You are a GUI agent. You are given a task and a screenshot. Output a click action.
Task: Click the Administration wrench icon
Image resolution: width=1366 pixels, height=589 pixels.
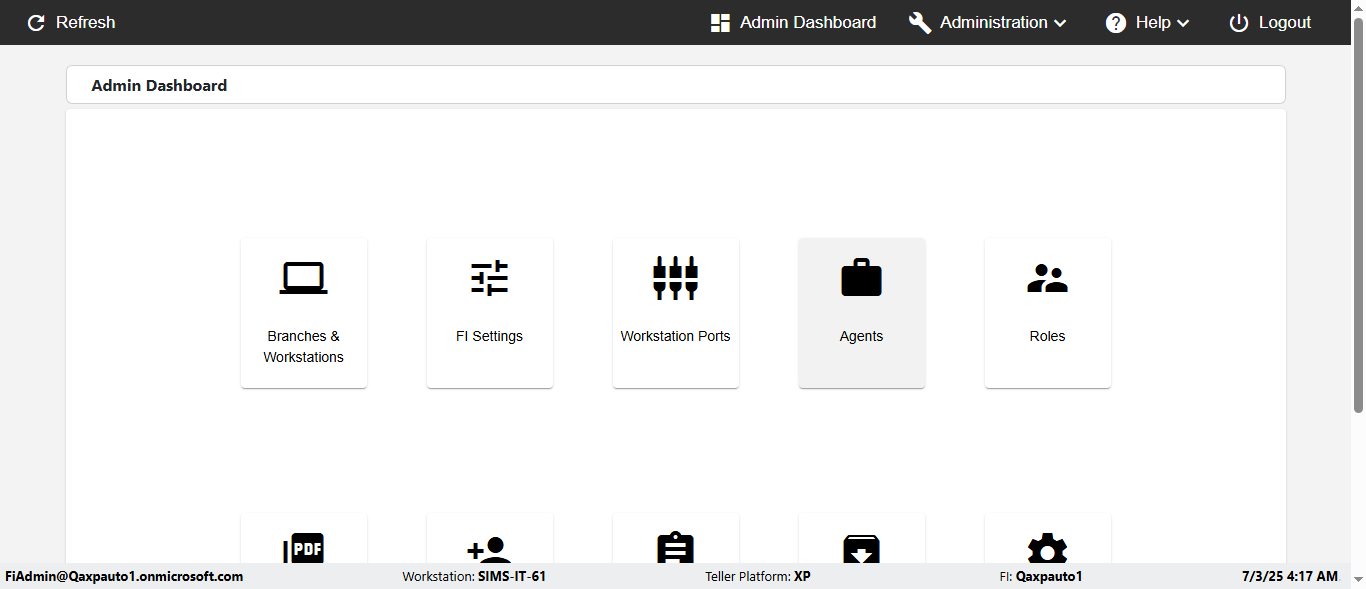(920, 23)
